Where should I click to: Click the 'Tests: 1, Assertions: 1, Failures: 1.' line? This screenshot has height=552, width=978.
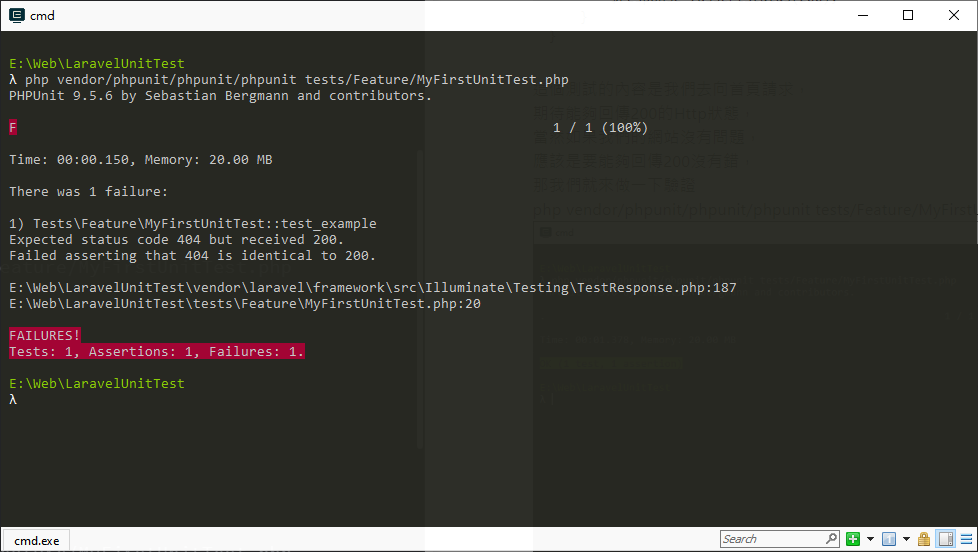coord(157,352)
